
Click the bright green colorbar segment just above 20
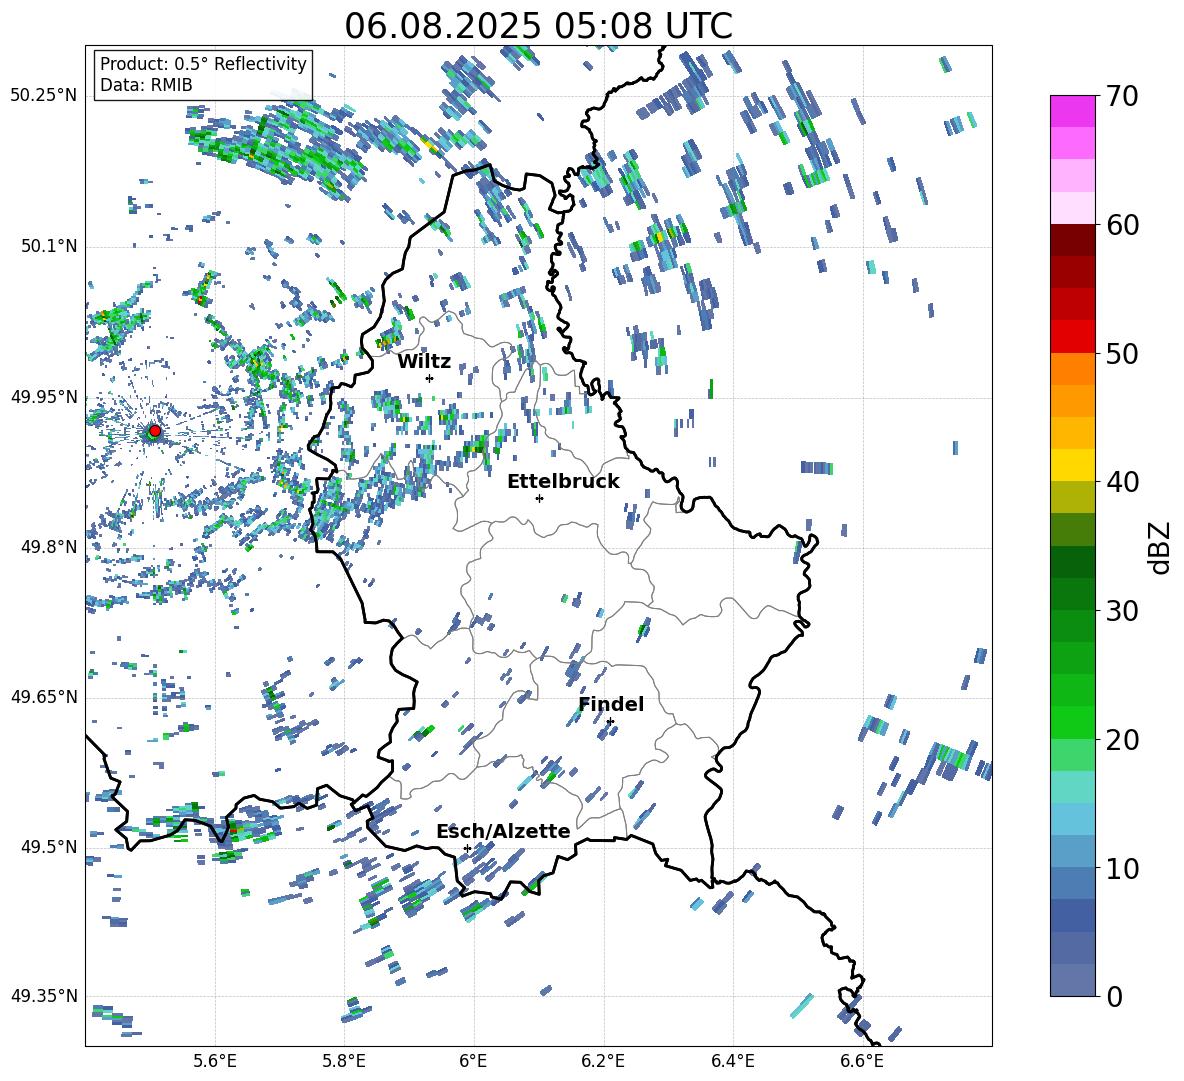(1073, 722)
